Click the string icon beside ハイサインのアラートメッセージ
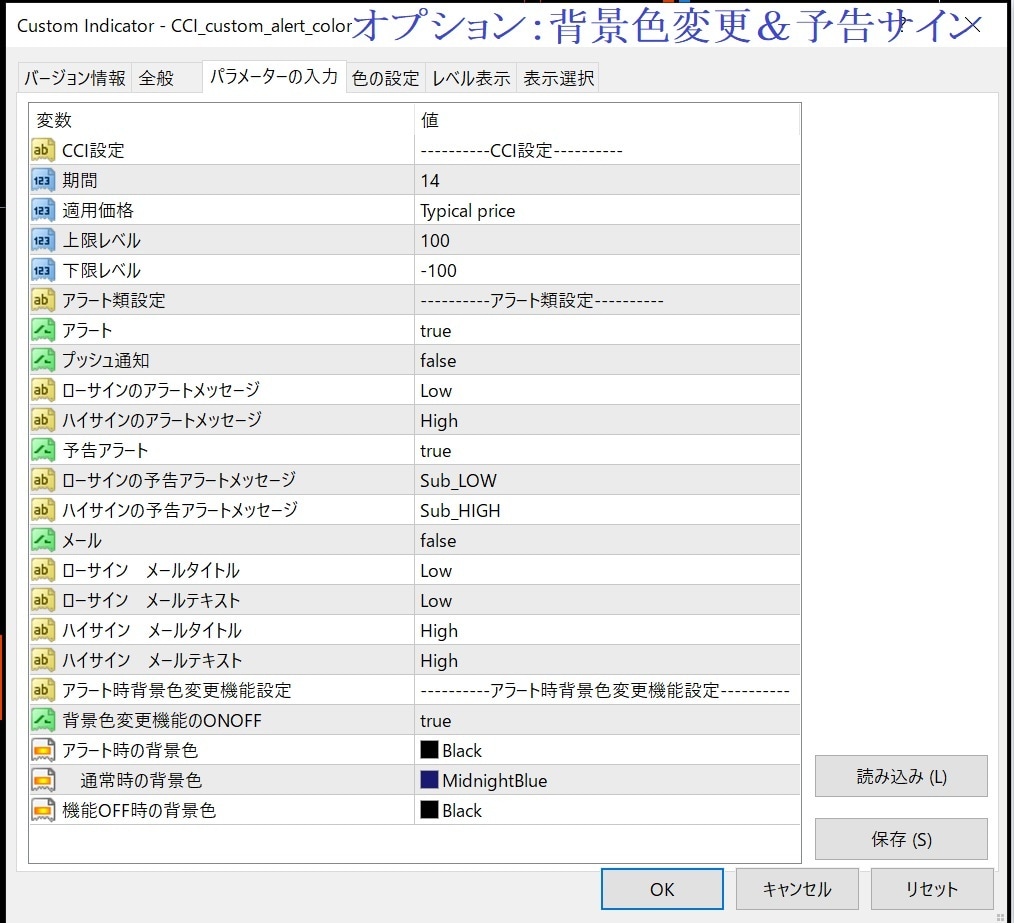The height and width of the screenshot is (923, 1014). click(43, 420)
